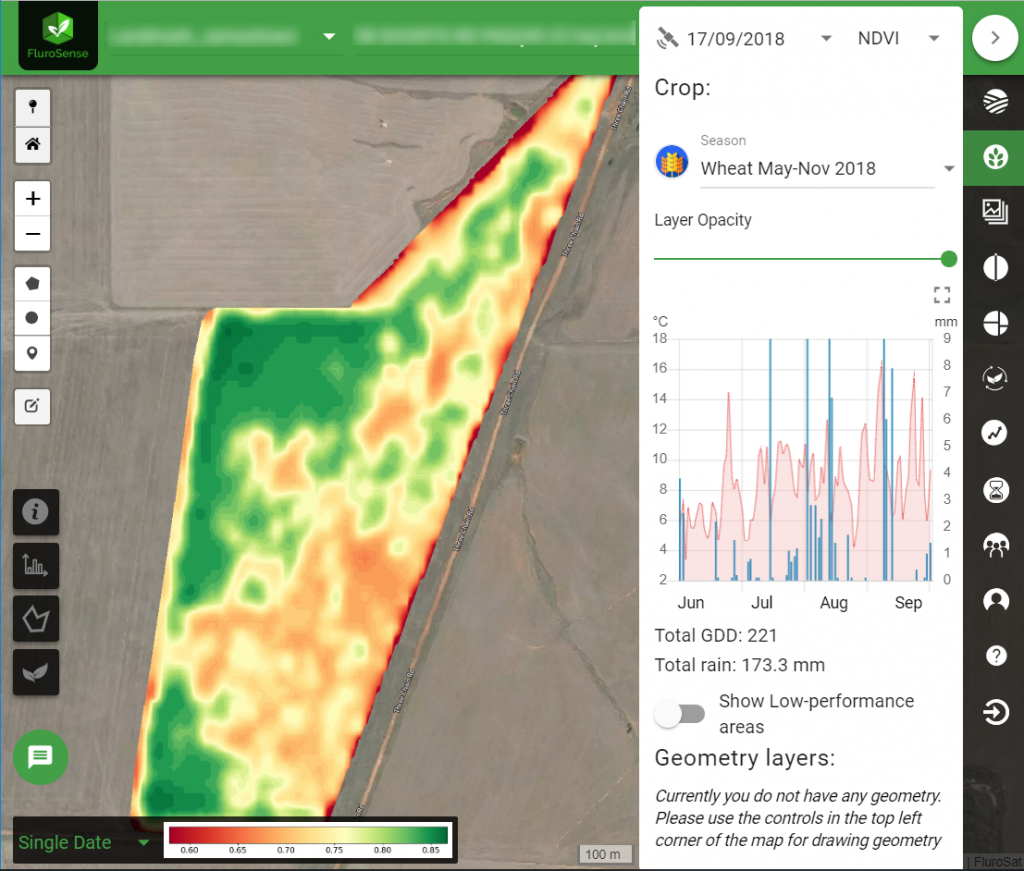Adjust the Layer Opacity slider handle
This screenshot has height=871, width=1024.
tap(949, 259)
